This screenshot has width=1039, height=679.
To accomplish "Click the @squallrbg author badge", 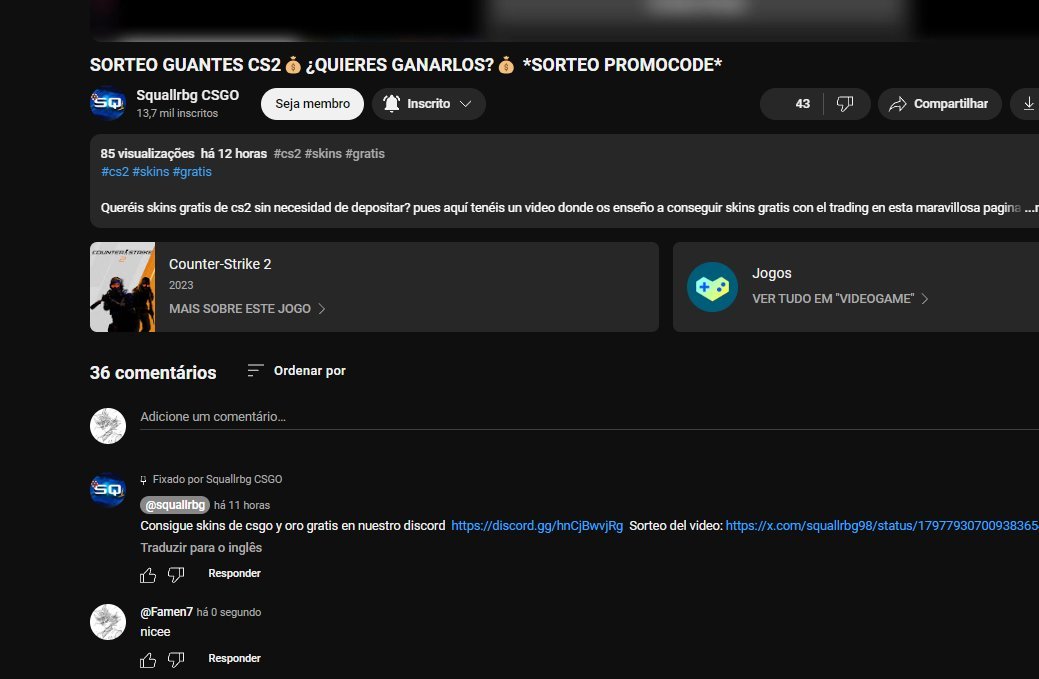I will pos(175,505).
